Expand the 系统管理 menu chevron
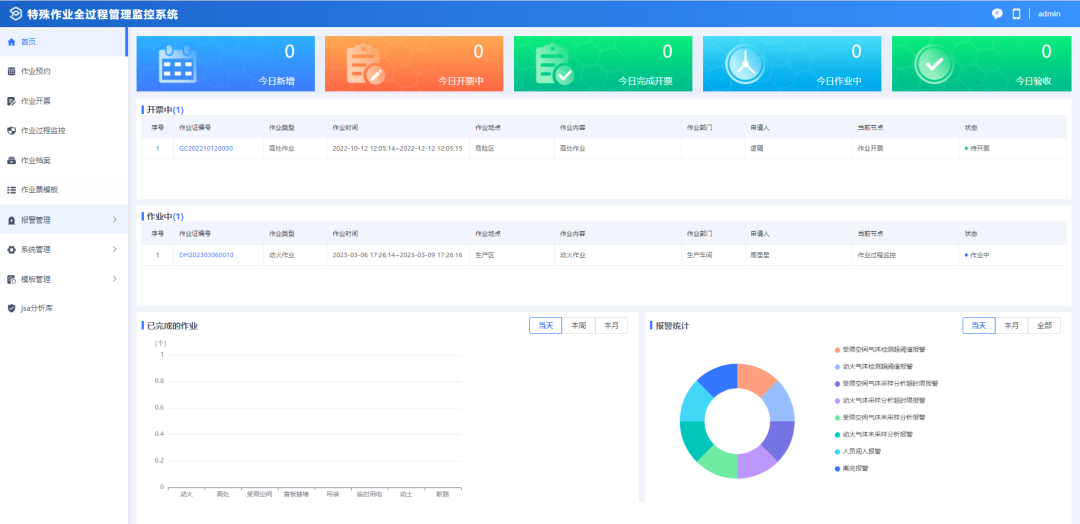Image resolution: width=1080 pixels, height=524 pixels. [114, 249]
